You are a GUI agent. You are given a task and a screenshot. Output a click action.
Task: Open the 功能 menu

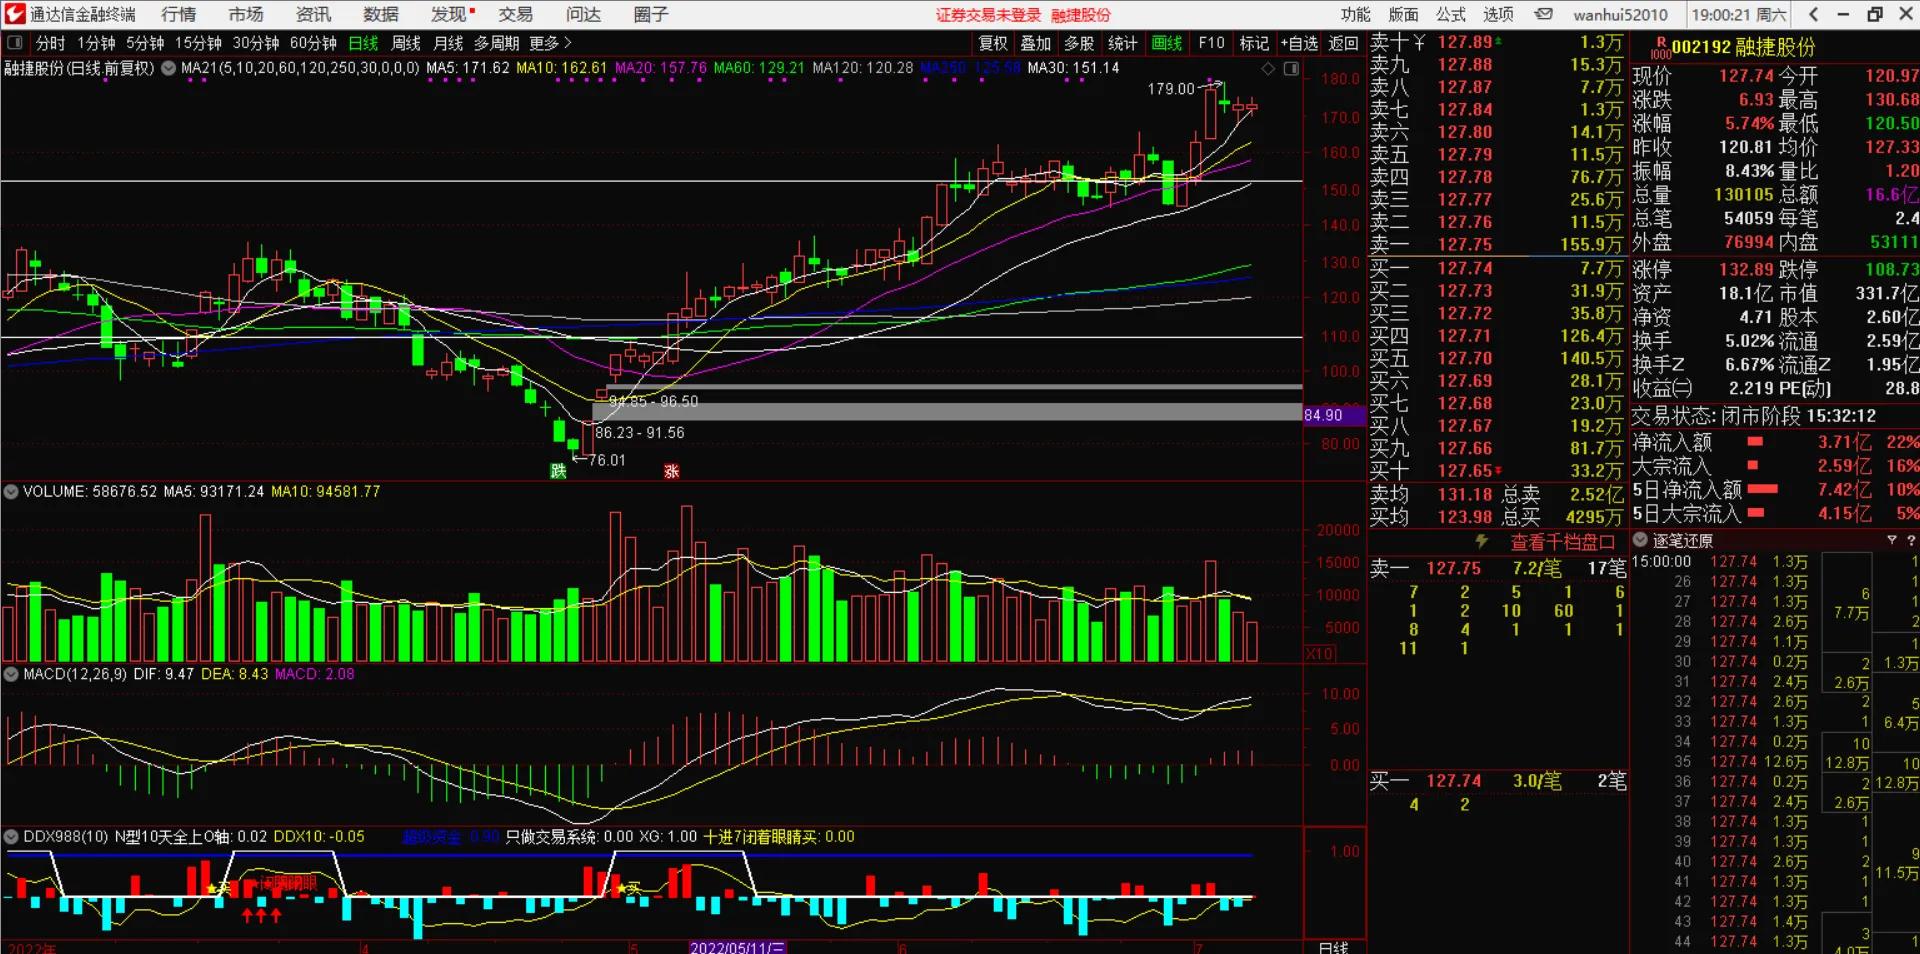click(1356, 14)
